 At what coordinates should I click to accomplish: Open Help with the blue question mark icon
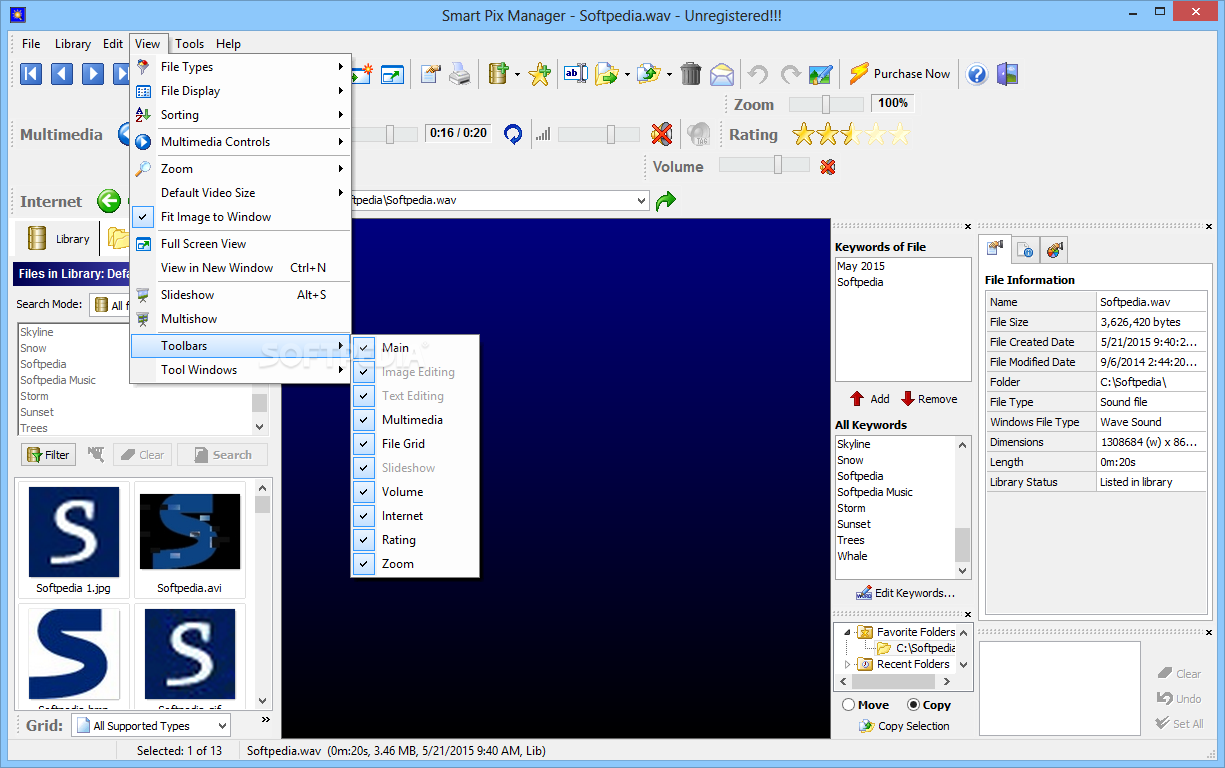coord(977,74)
